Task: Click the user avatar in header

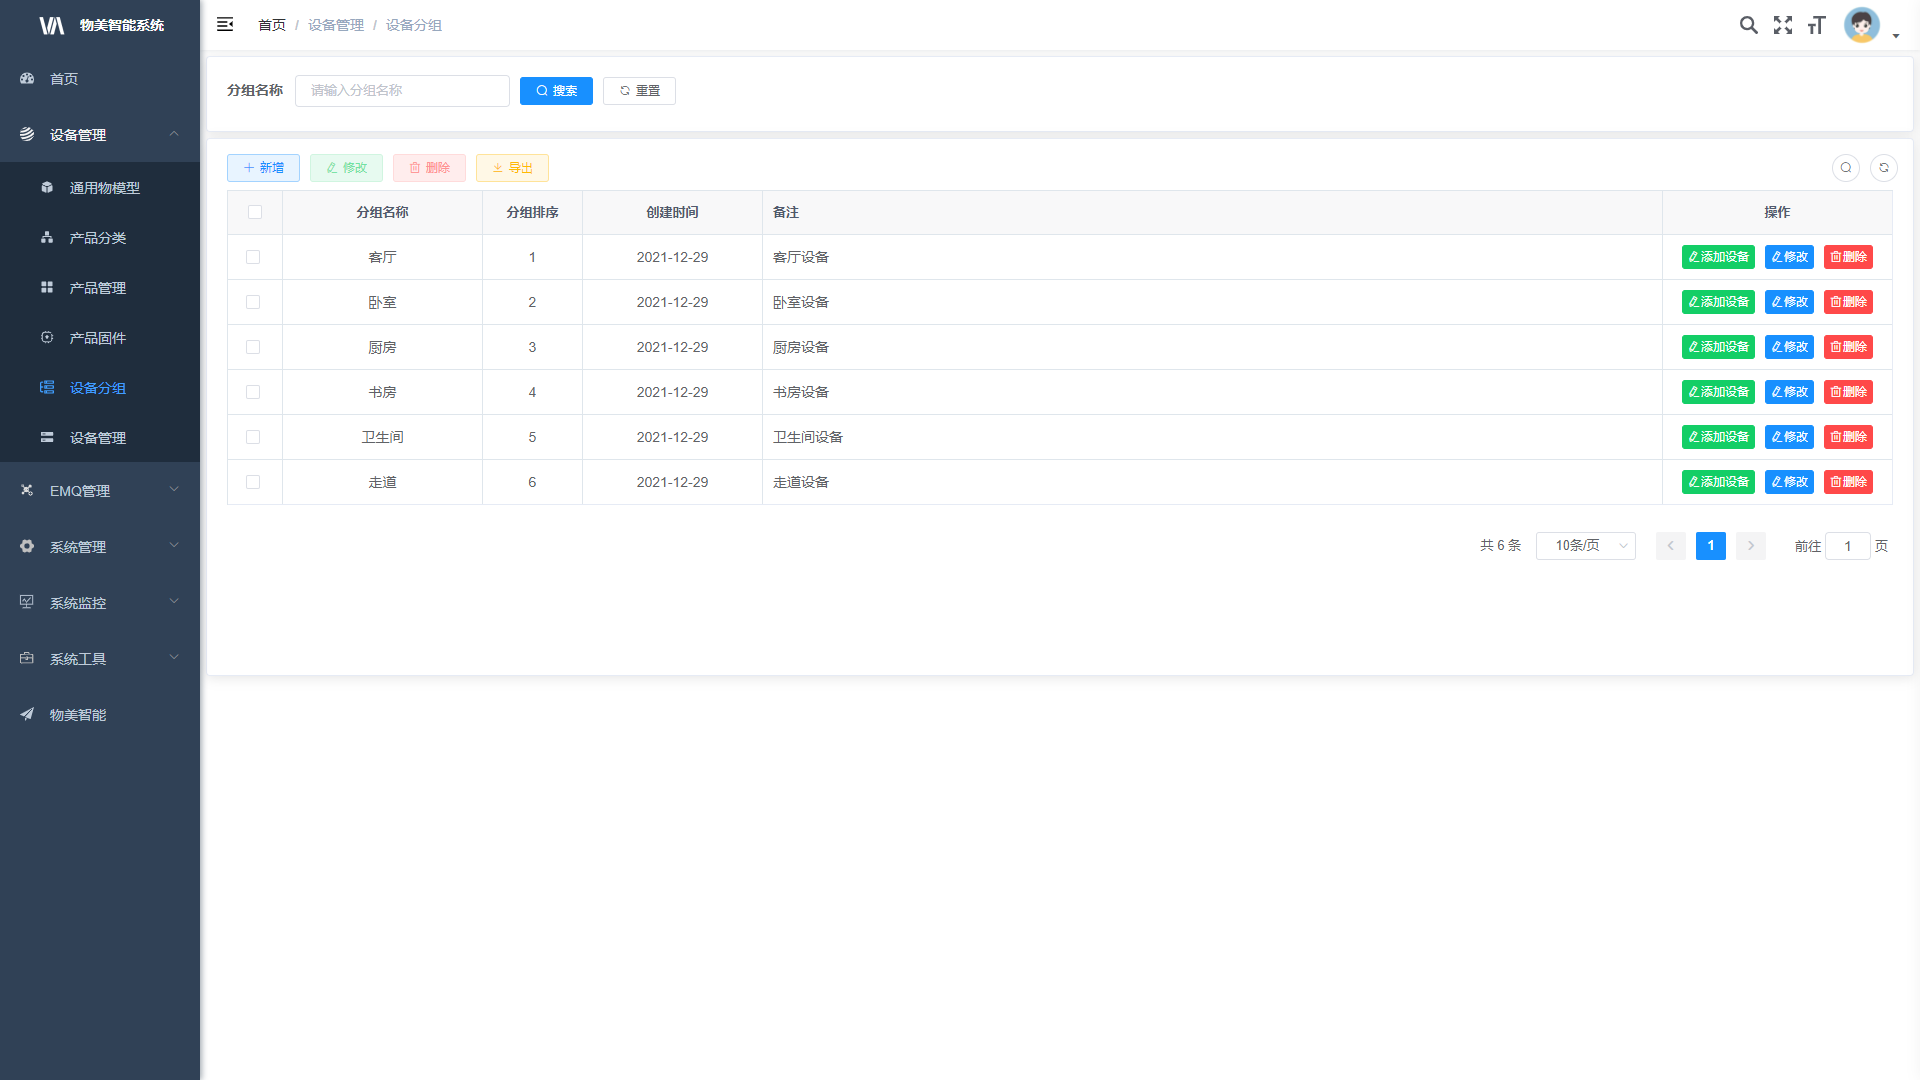Action: point(1862,25)
